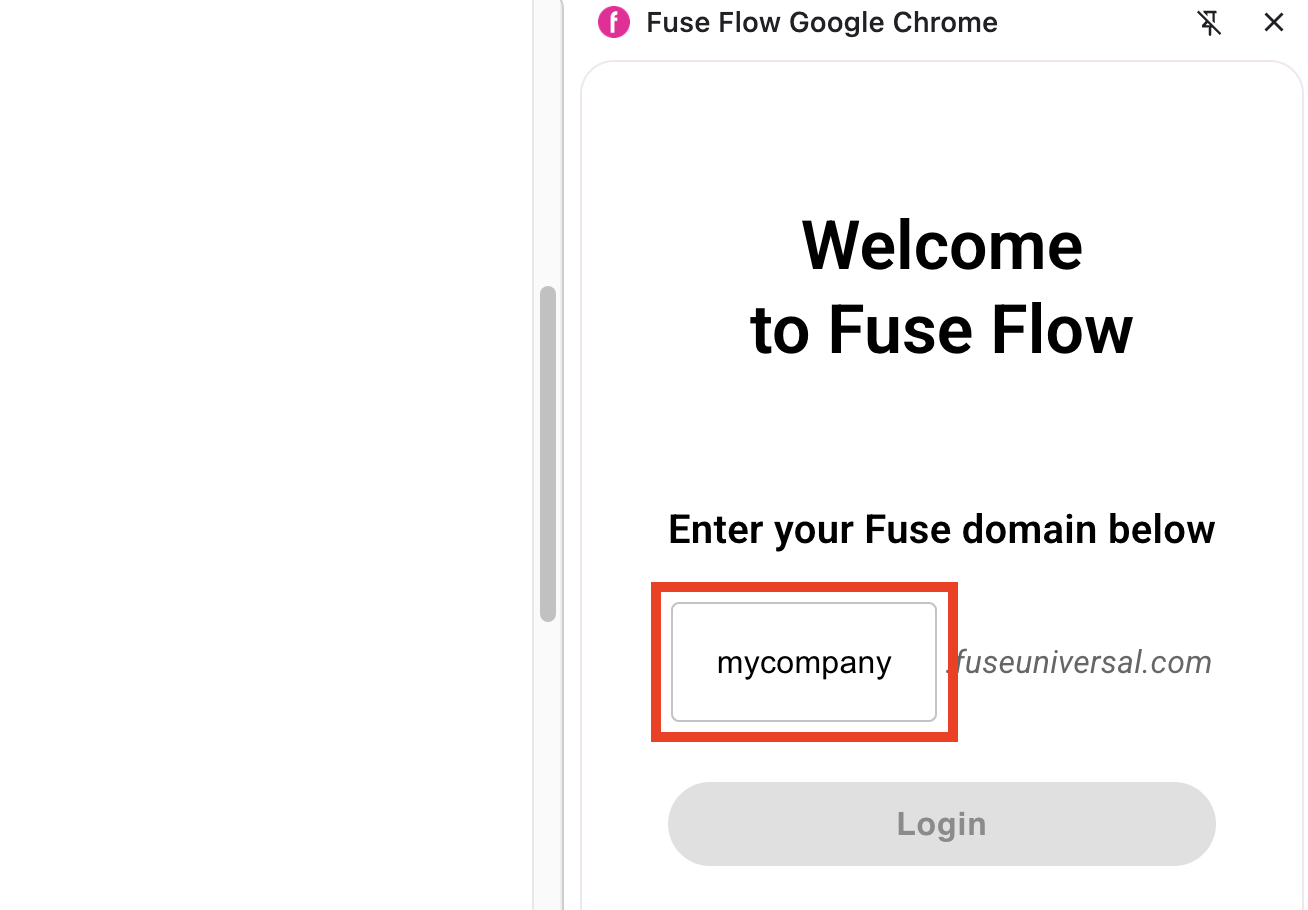Click the "Fuse Flow Google Chrome" panel title

(821, 22)
